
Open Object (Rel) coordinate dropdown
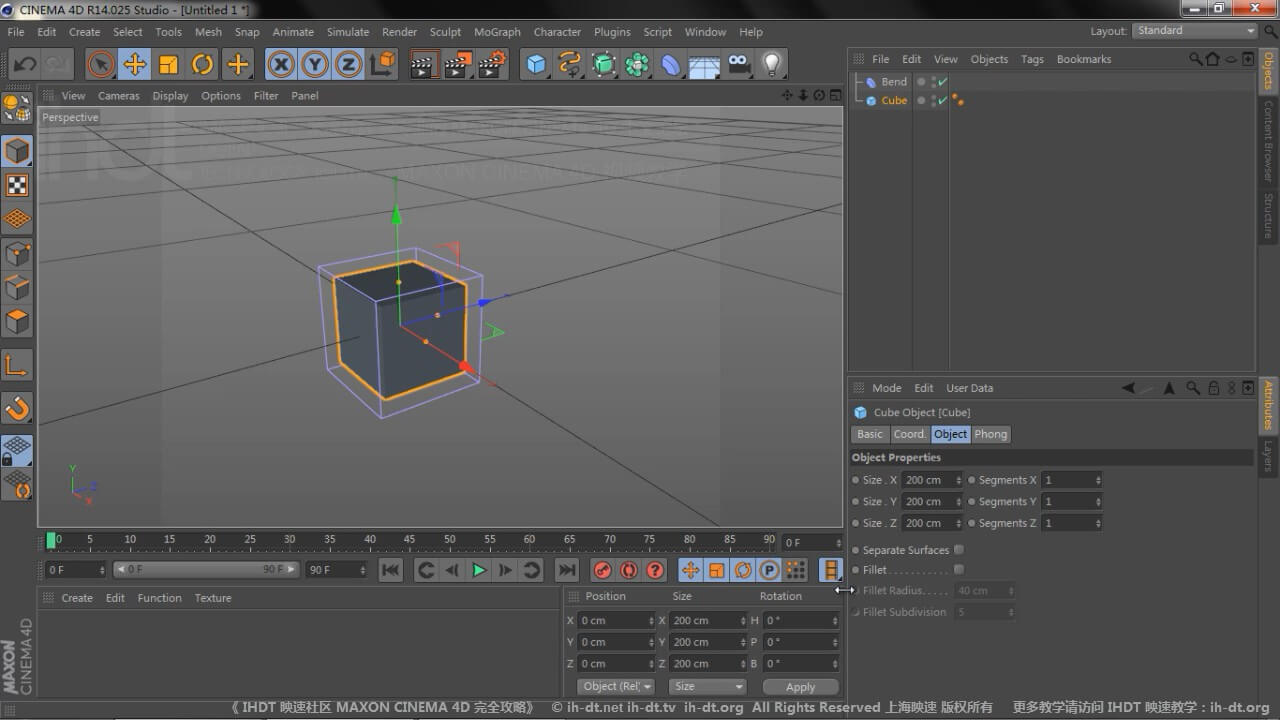(617, 687)
